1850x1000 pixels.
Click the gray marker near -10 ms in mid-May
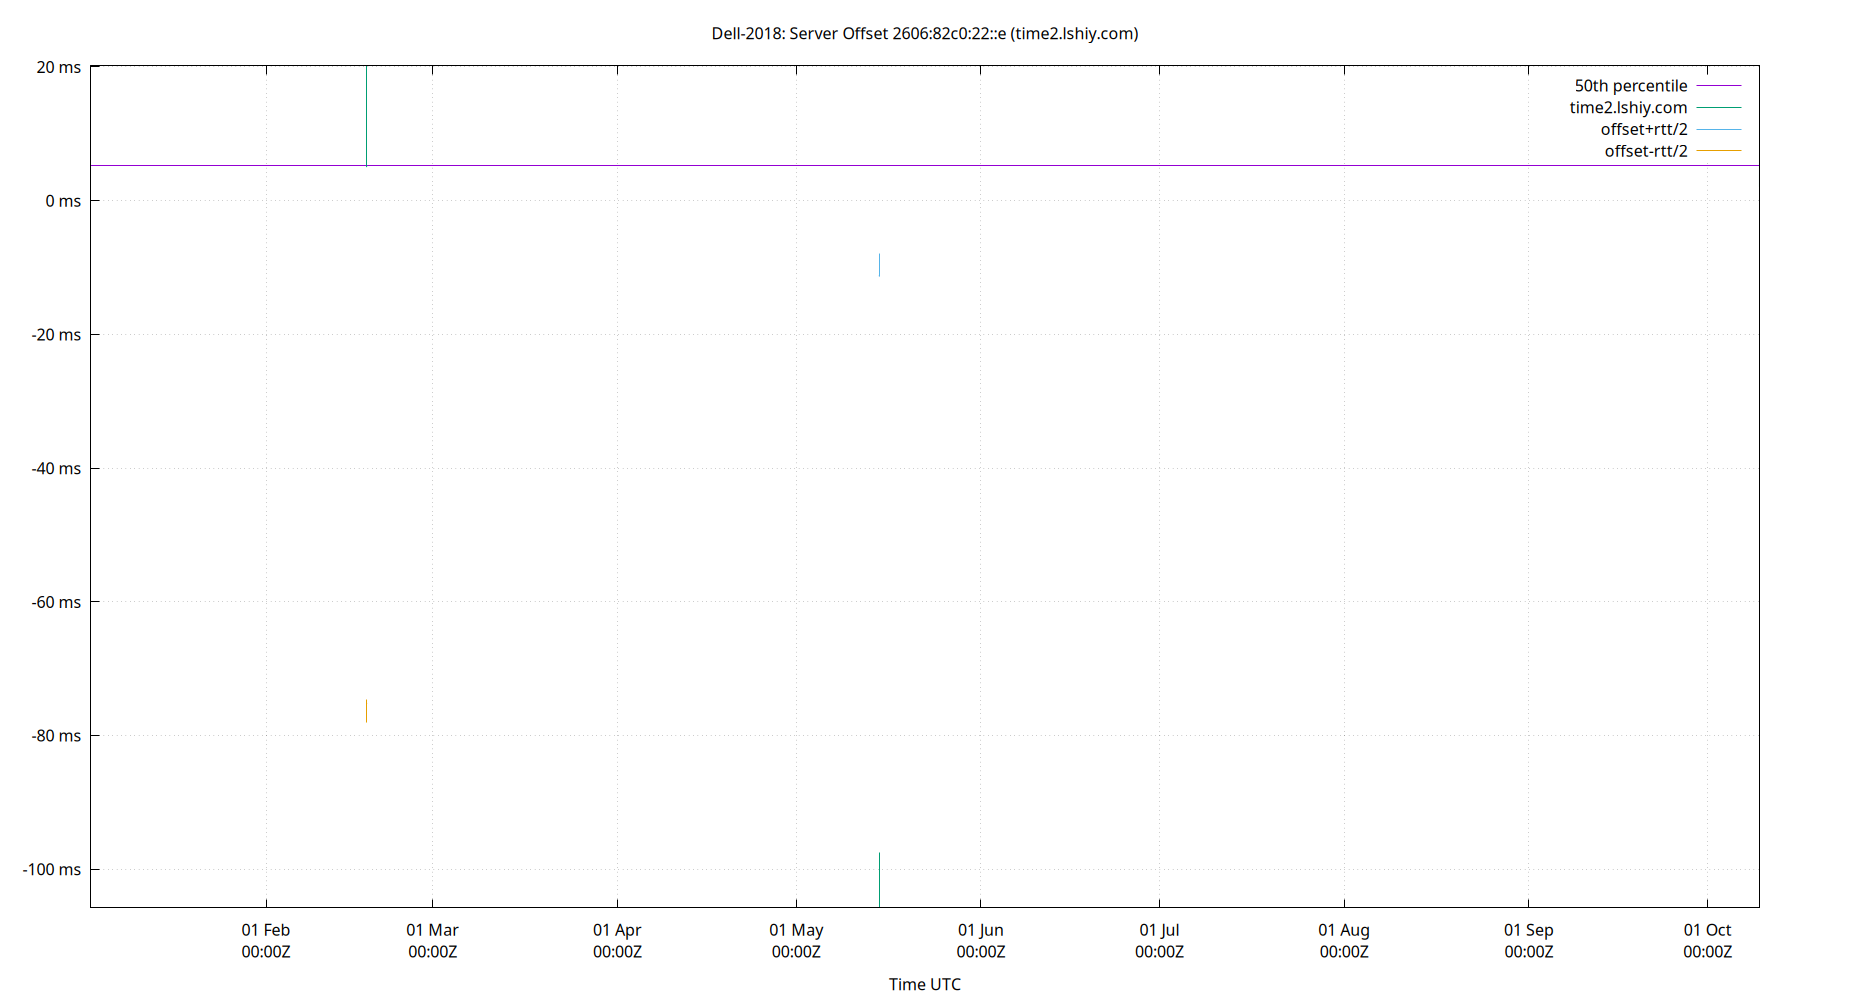coord(880,265)
